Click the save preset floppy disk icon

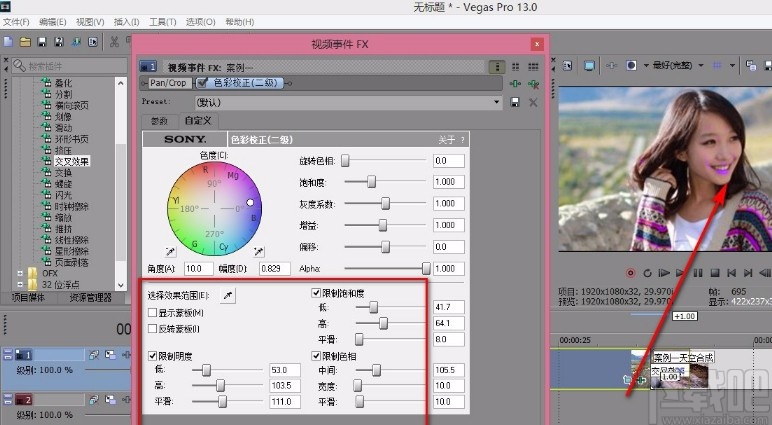coord(514,102)
